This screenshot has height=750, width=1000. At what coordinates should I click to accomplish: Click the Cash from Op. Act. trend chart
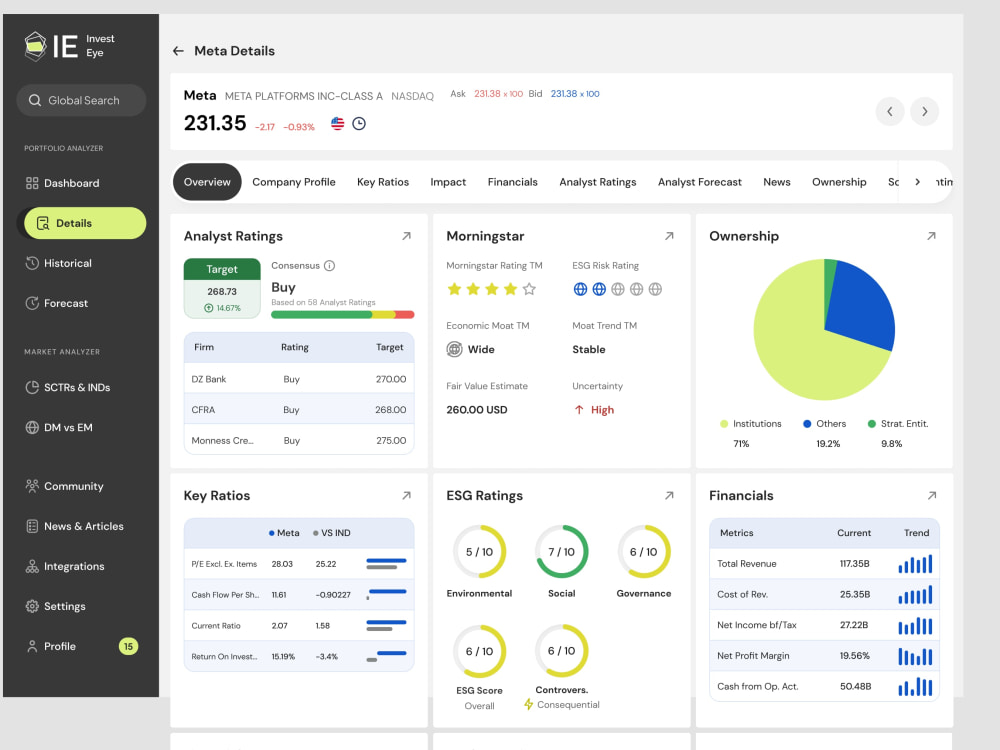[x=915, y=687]
